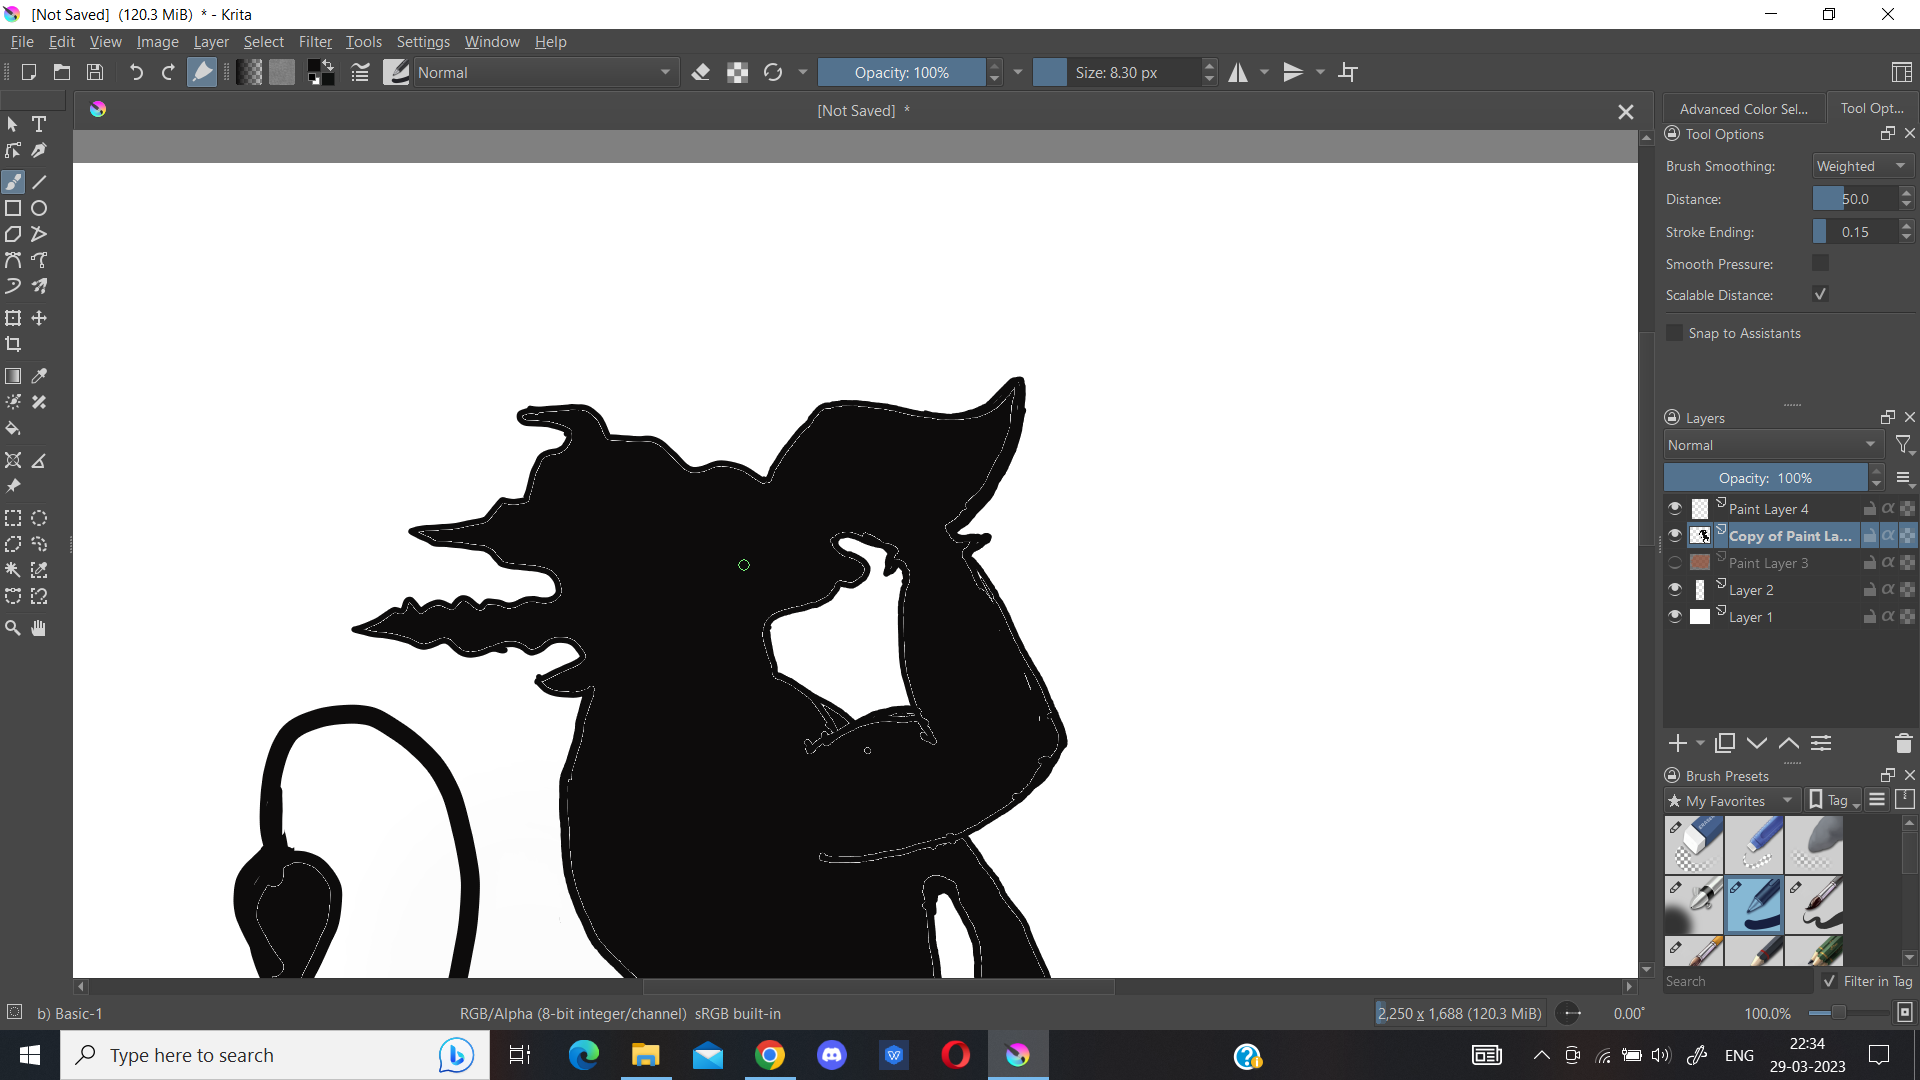Open Discord from the taskbar

coord(832,1055)
